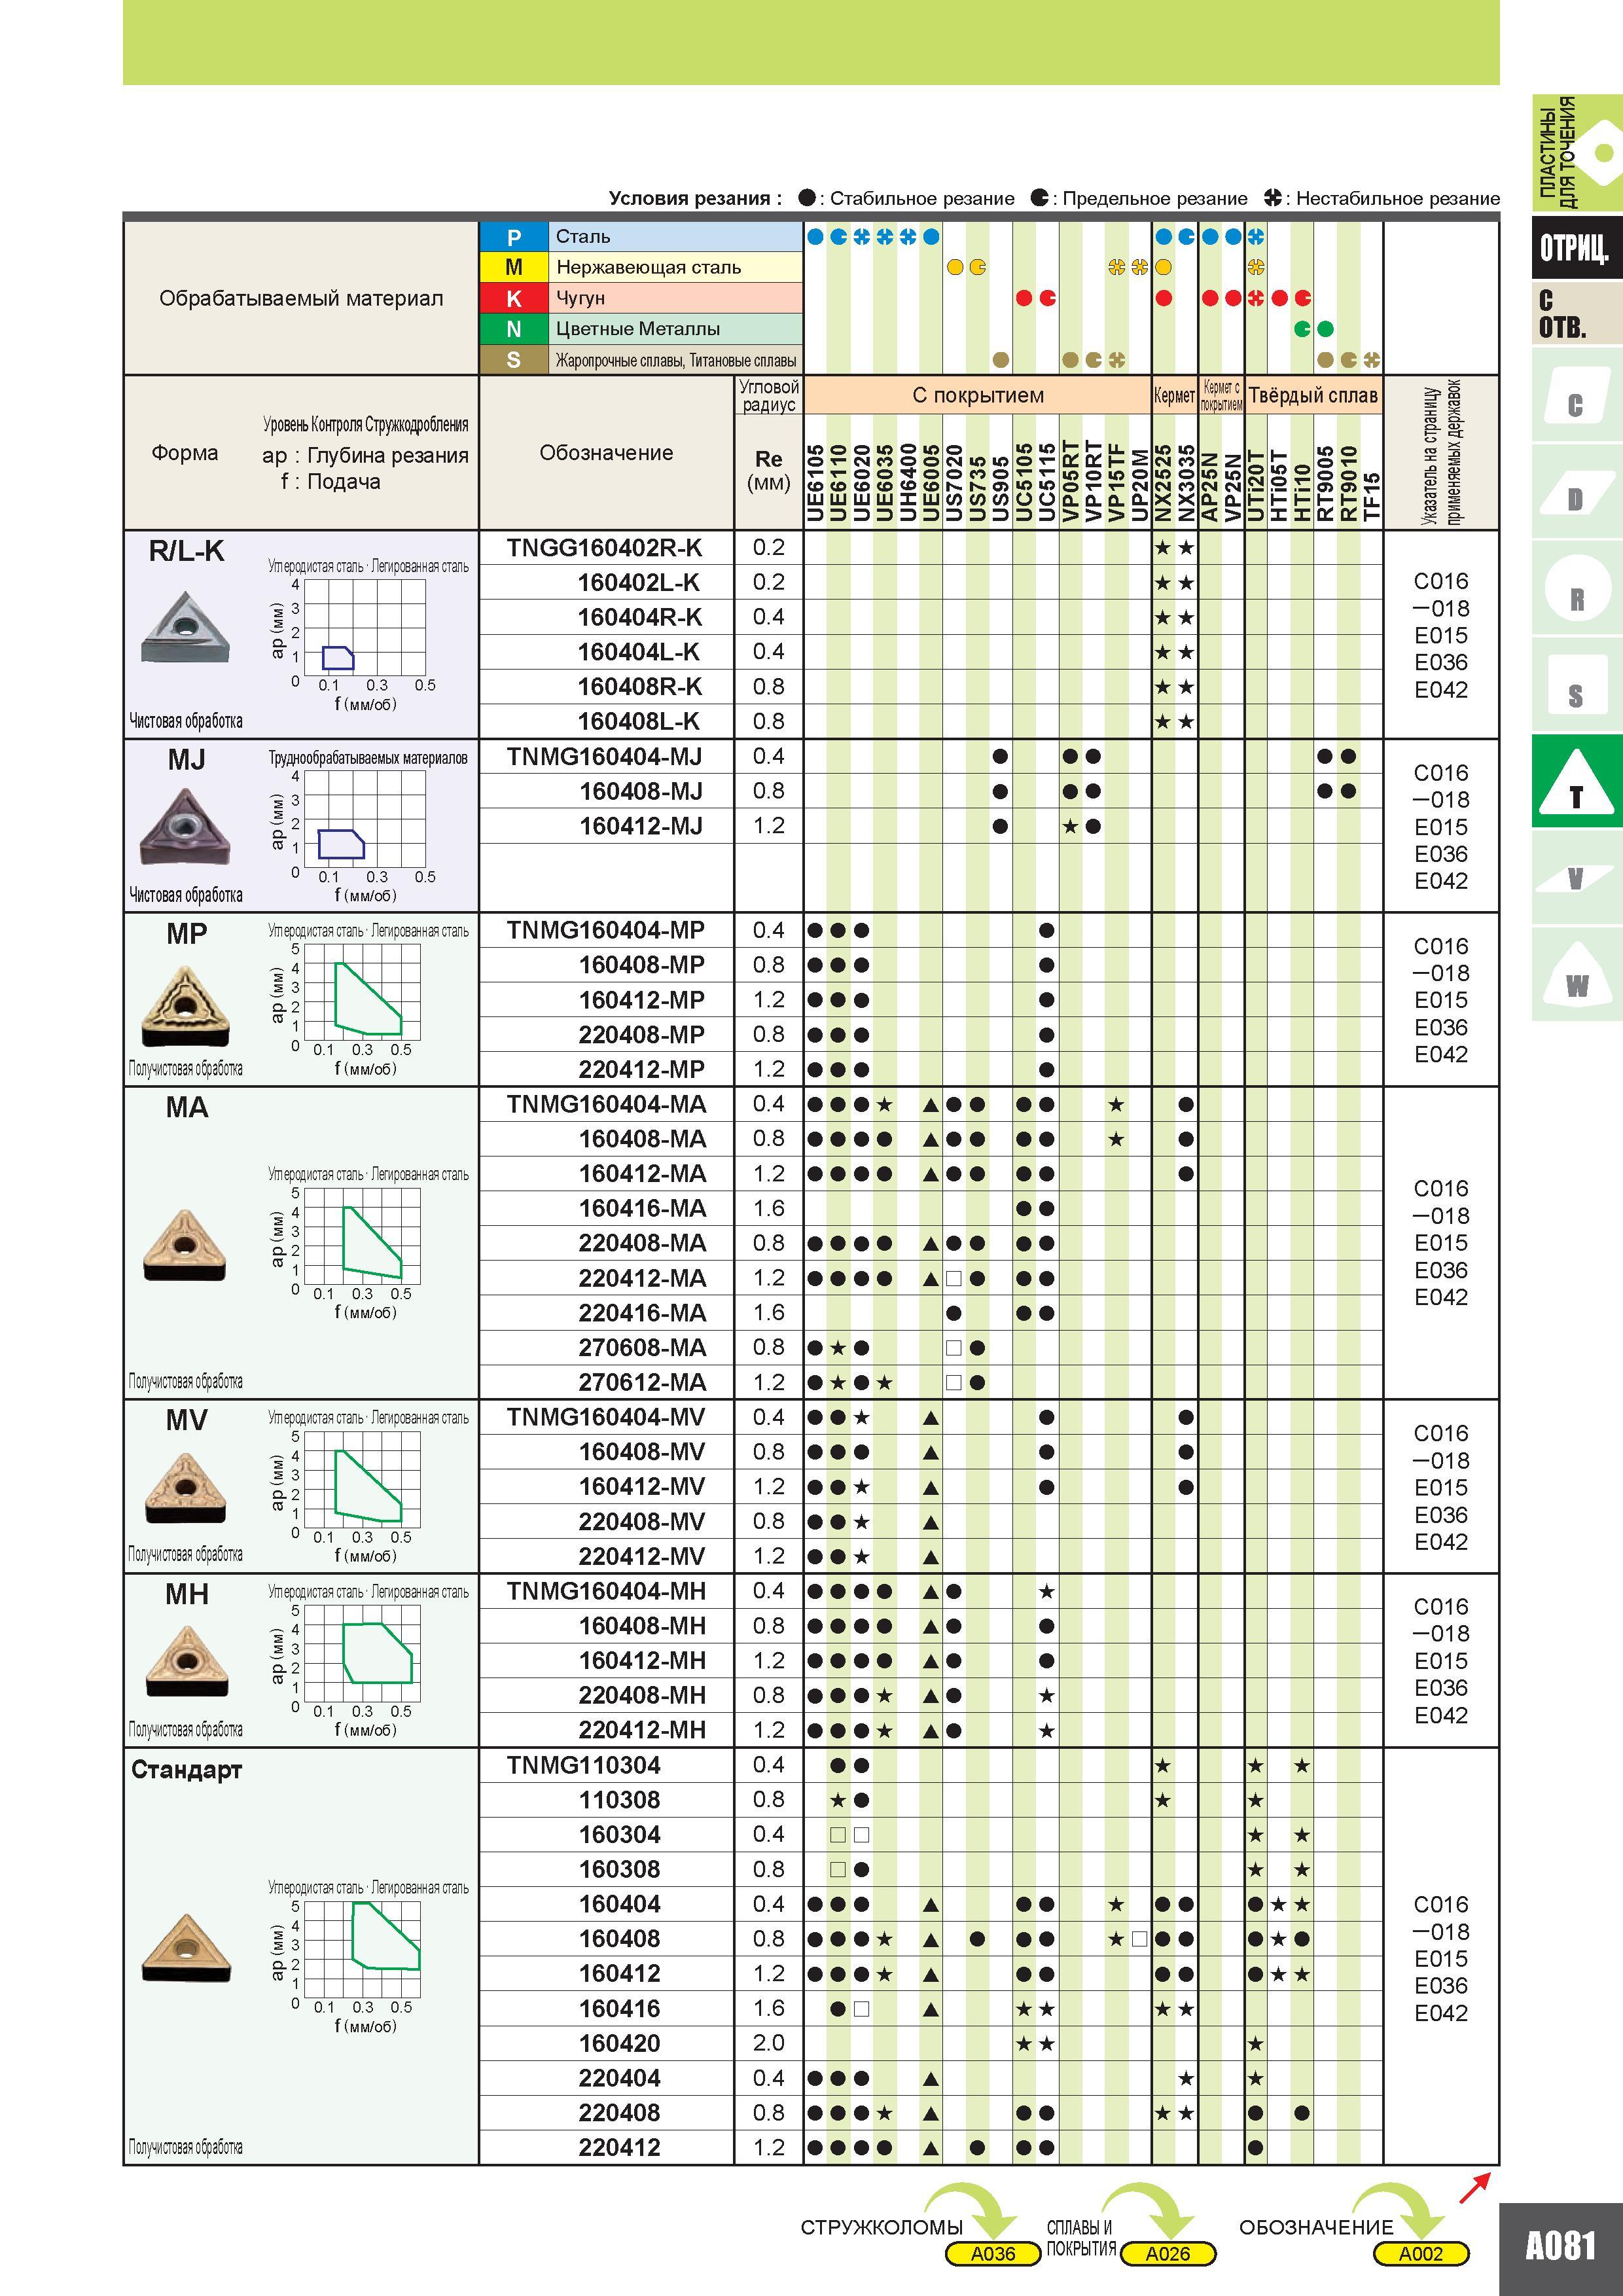Open the W-shaped insert side tab
Viewport: 1623px width, 2296px height.
tap(1576, 975)
